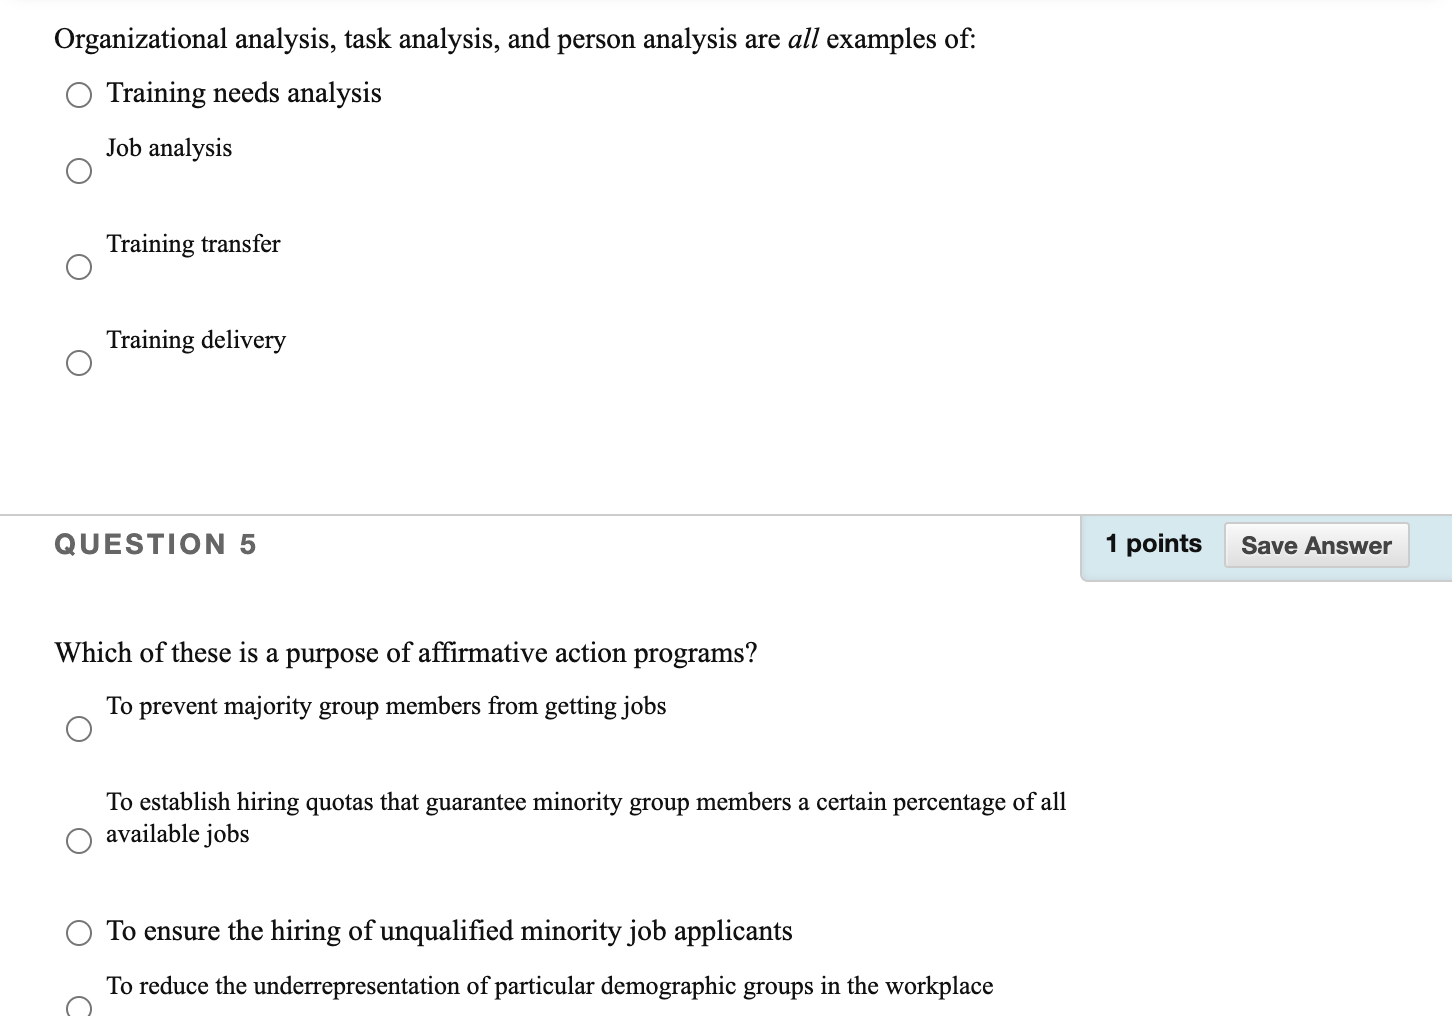Image resolution: width=1452 pixels, height=1016 pixels.
Task: Click the organizational analysis question prompt
Action: (x=515, y=39)
